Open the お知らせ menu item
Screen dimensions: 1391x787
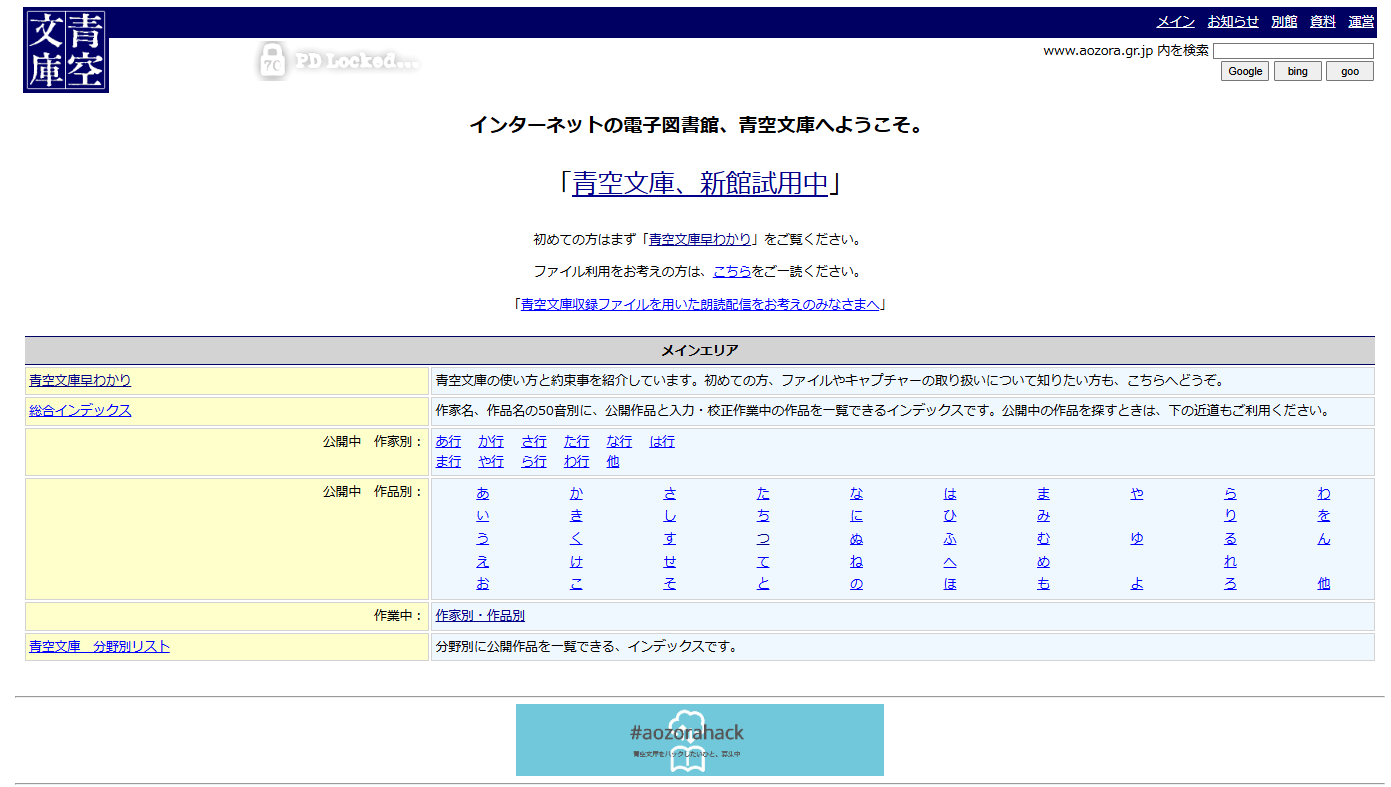[x=1232, y=22]
